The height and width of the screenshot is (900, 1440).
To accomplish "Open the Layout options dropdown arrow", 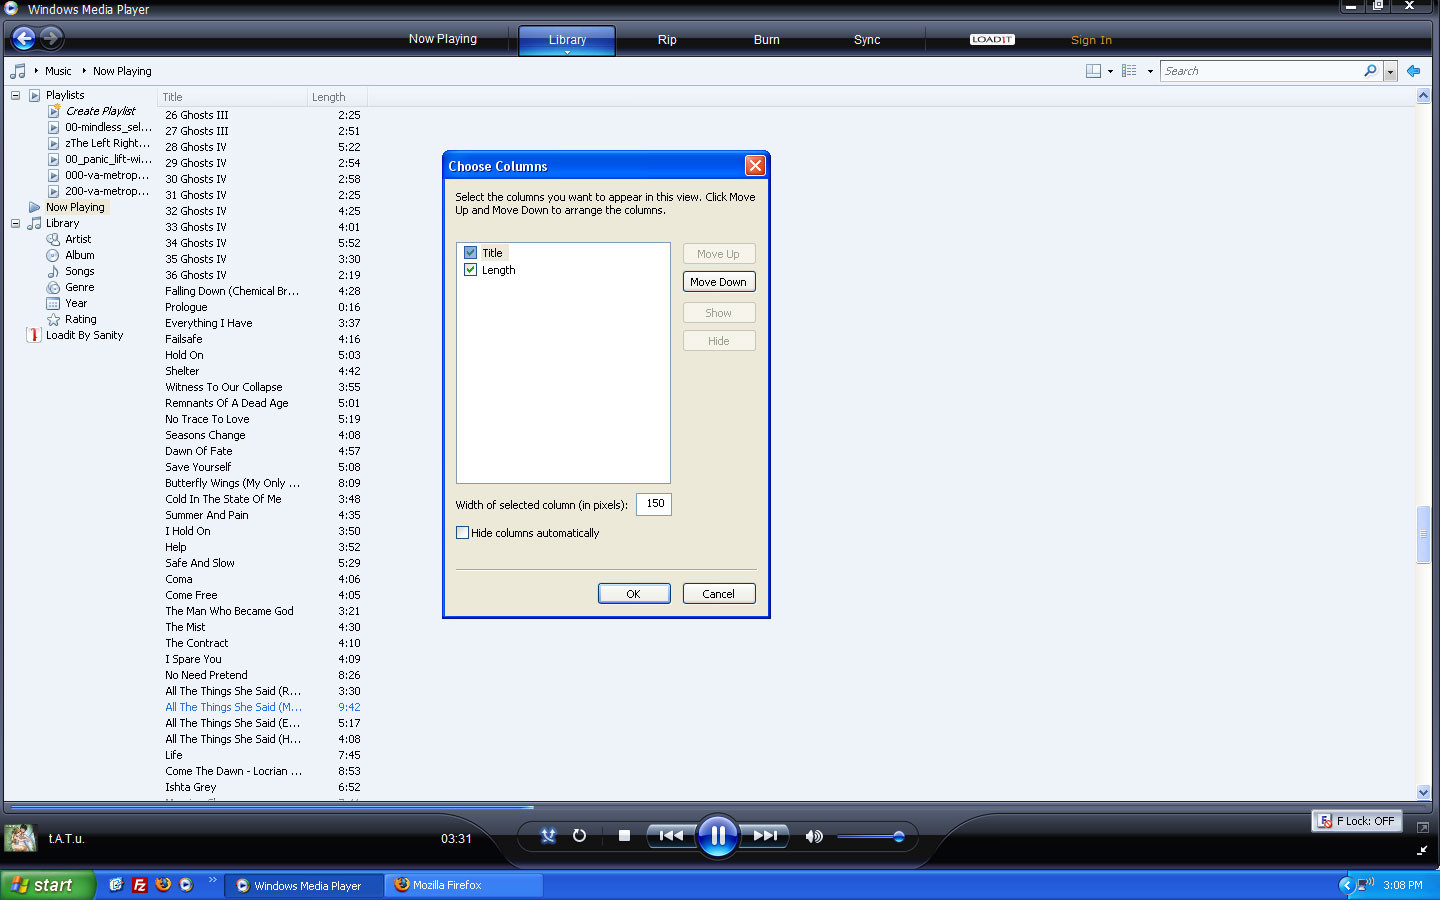I will click(1110, 71).
